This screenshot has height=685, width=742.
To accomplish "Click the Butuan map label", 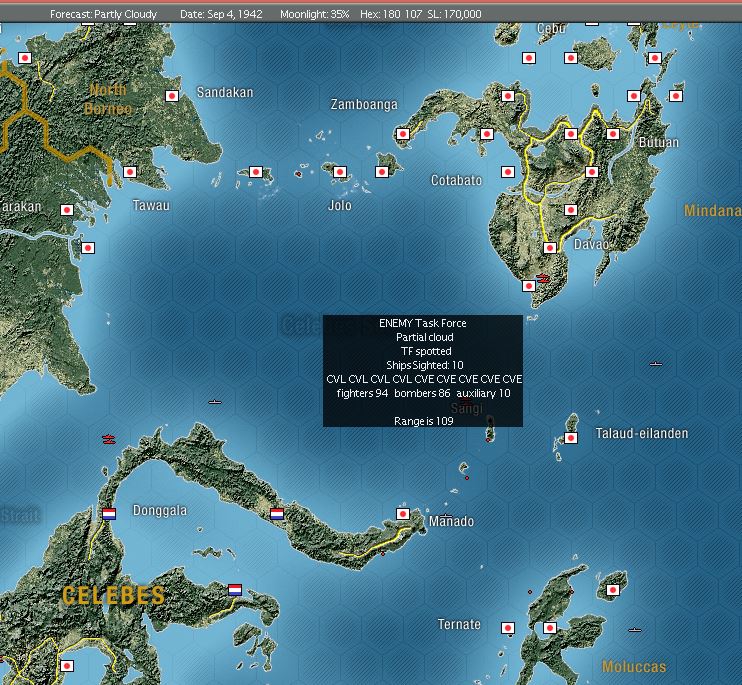I will coord(659,142).
